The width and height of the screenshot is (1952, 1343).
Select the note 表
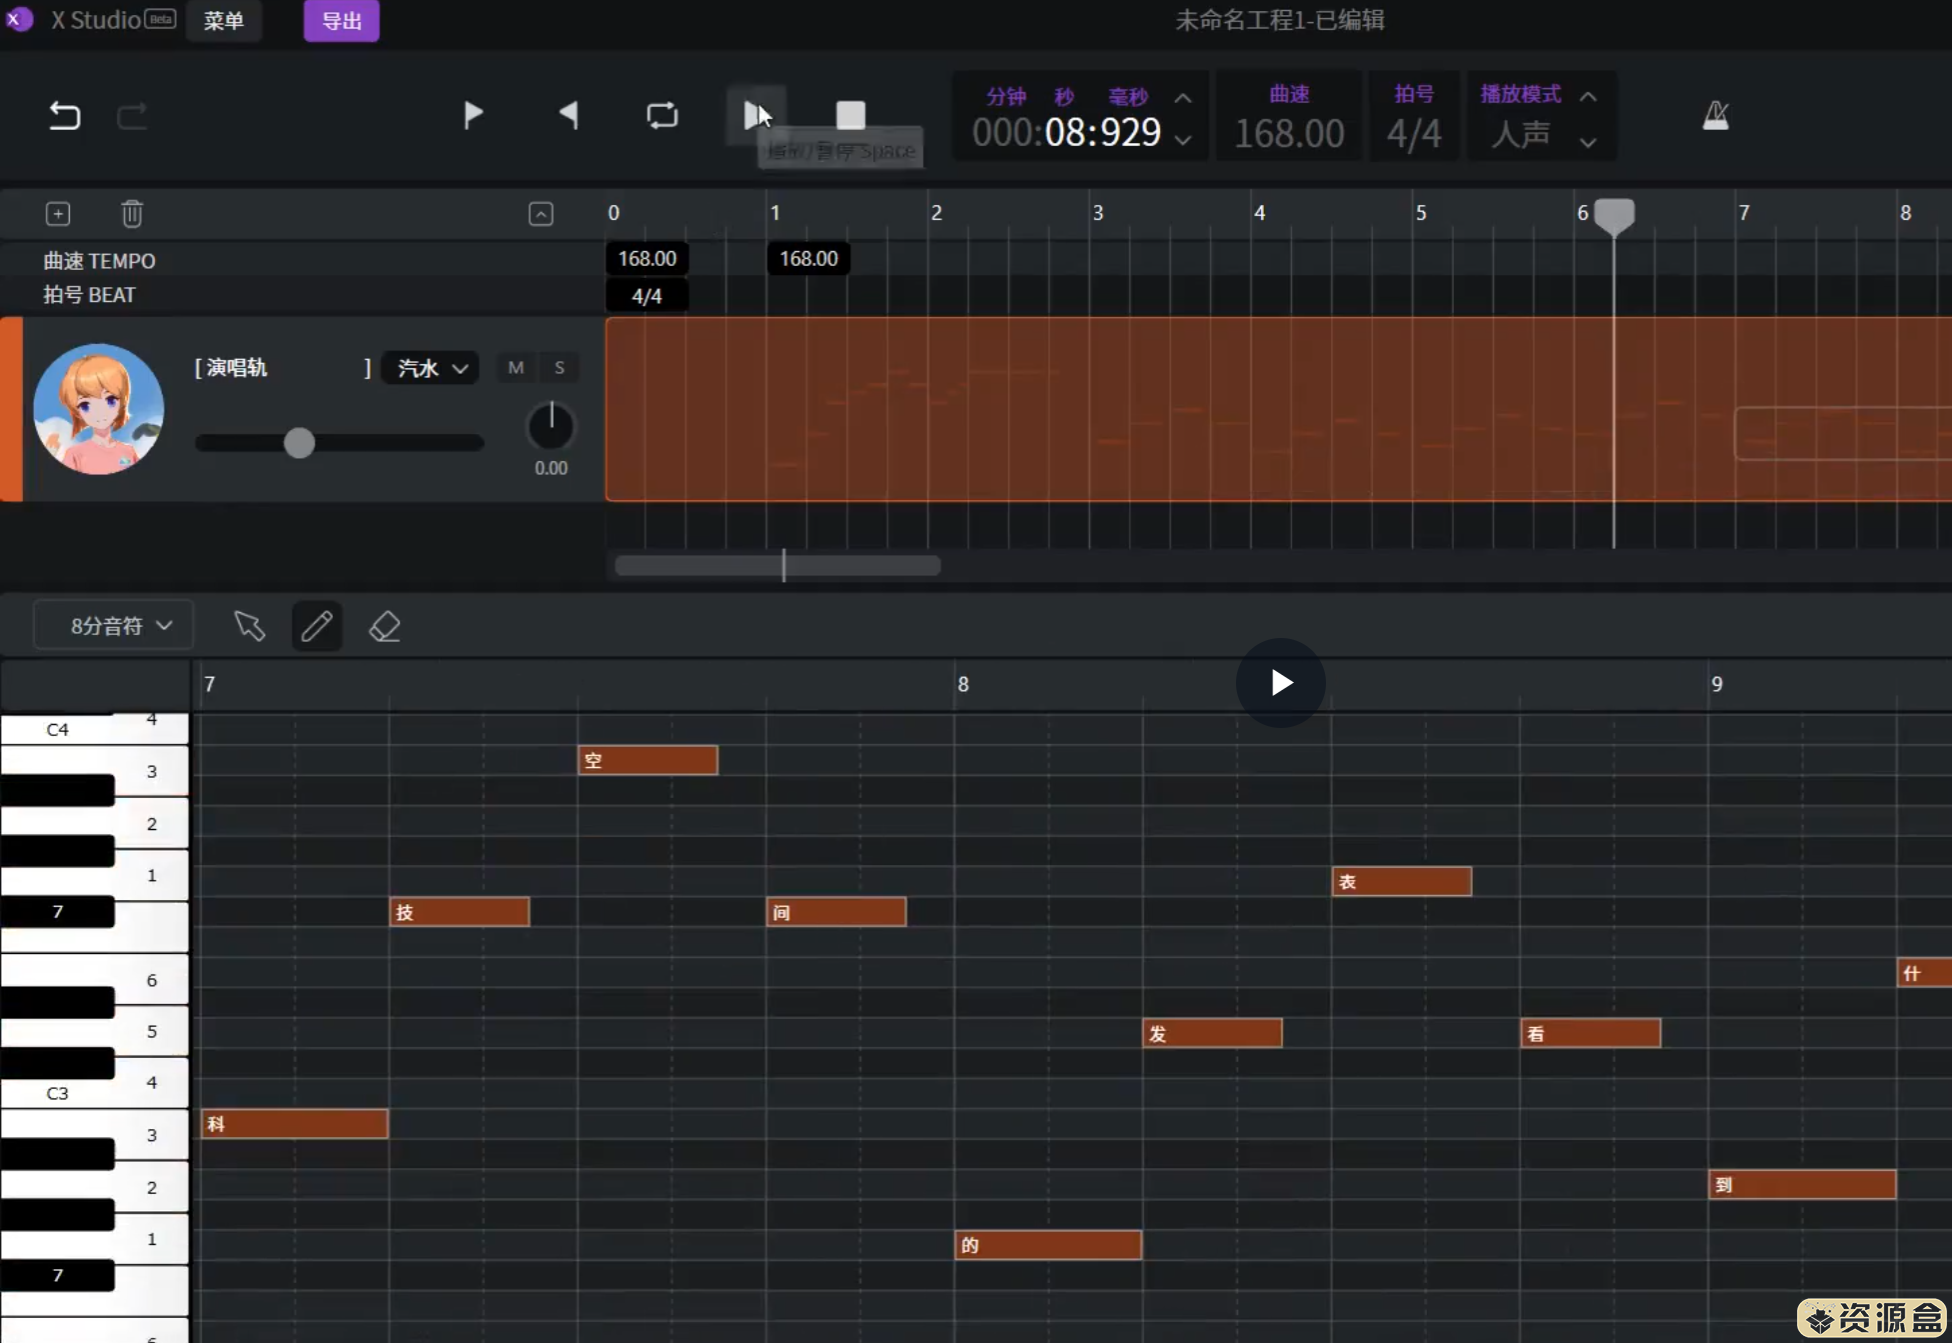(1401, 881)
